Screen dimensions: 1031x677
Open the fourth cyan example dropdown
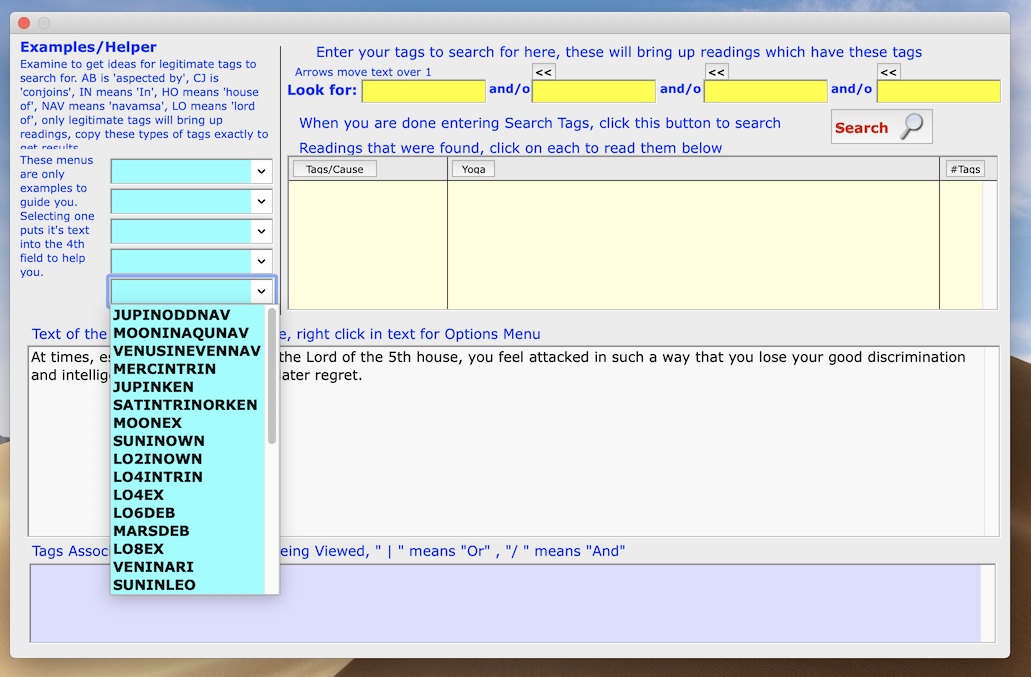[x=191, y=261]
